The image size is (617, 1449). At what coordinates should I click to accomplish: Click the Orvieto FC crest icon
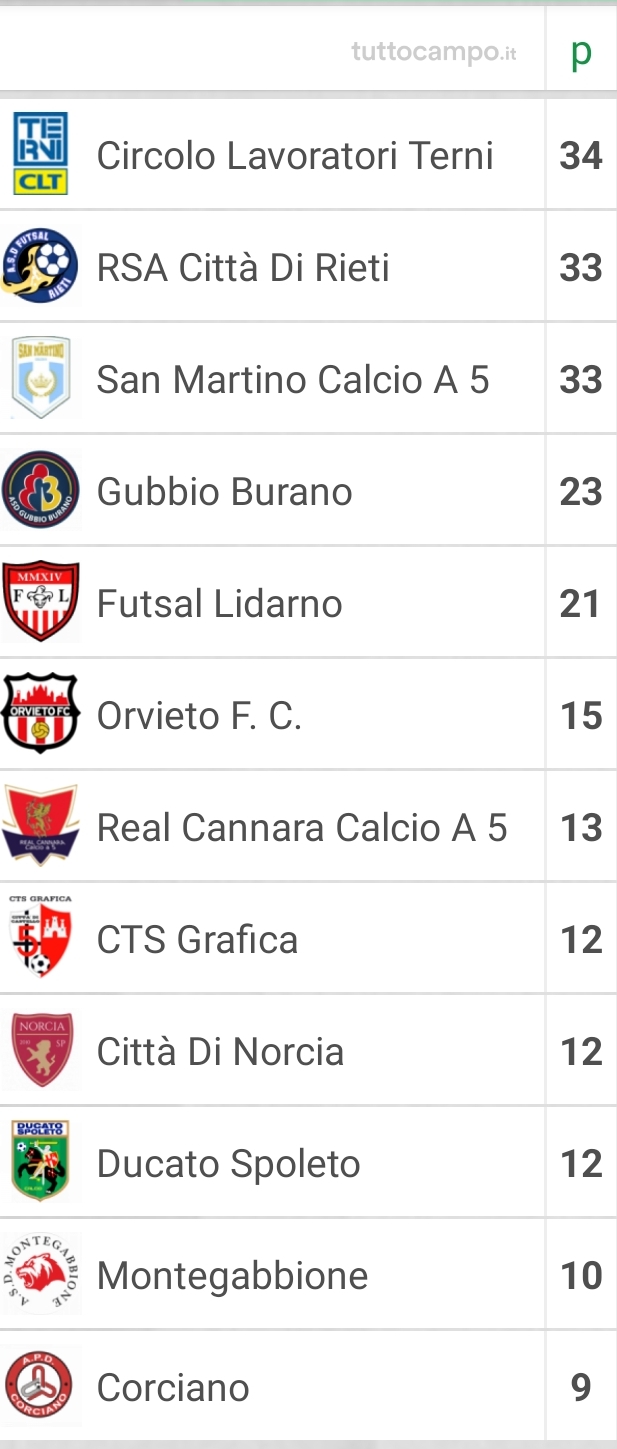pyautogui.click(x=40, y=714)
